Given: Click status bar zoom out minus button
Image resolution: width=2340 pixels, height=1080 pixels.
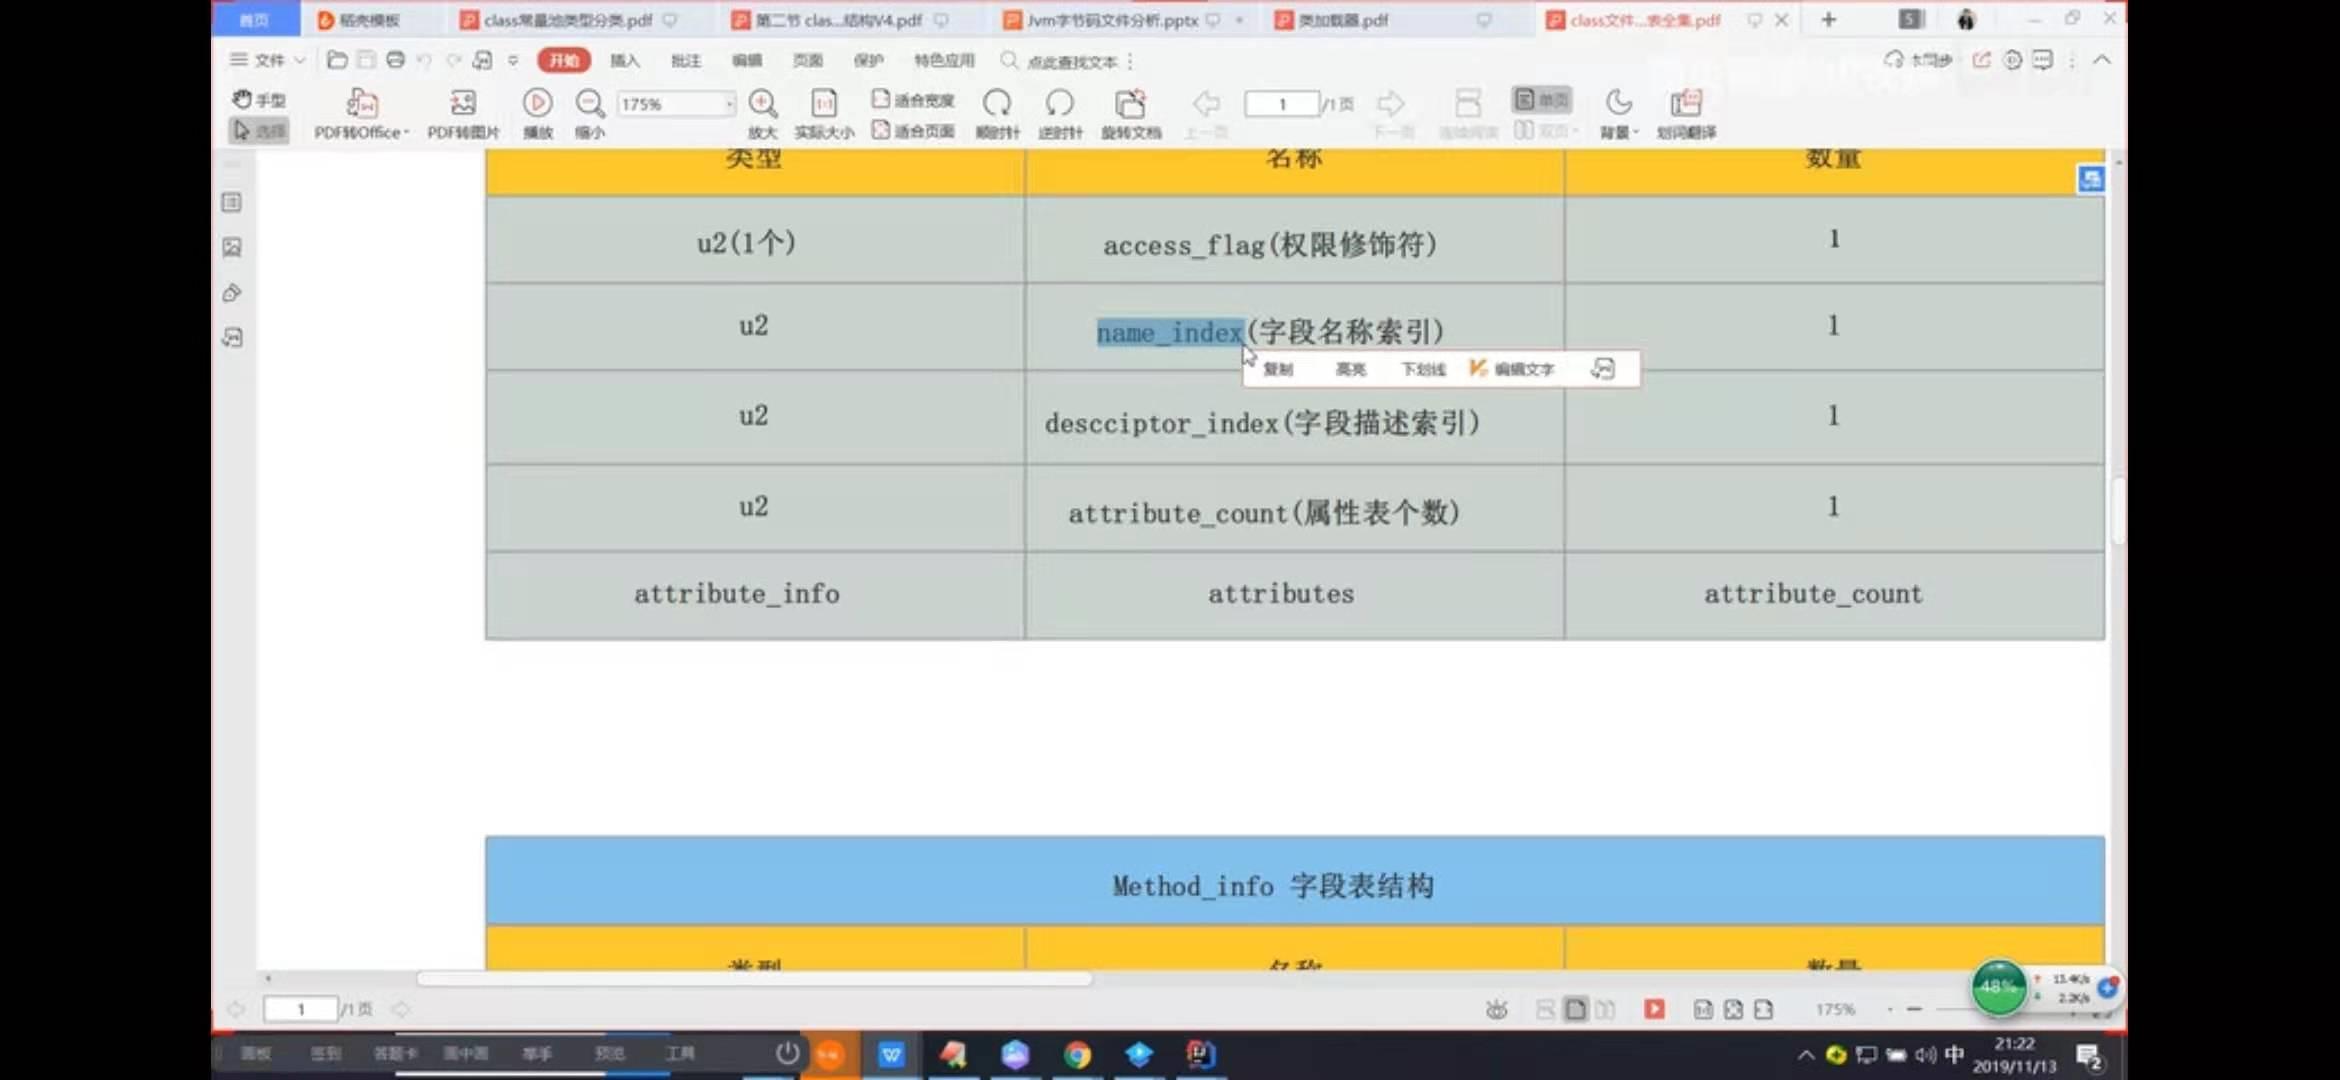Looking at the screenshot, I should tap(1914, 1009).
